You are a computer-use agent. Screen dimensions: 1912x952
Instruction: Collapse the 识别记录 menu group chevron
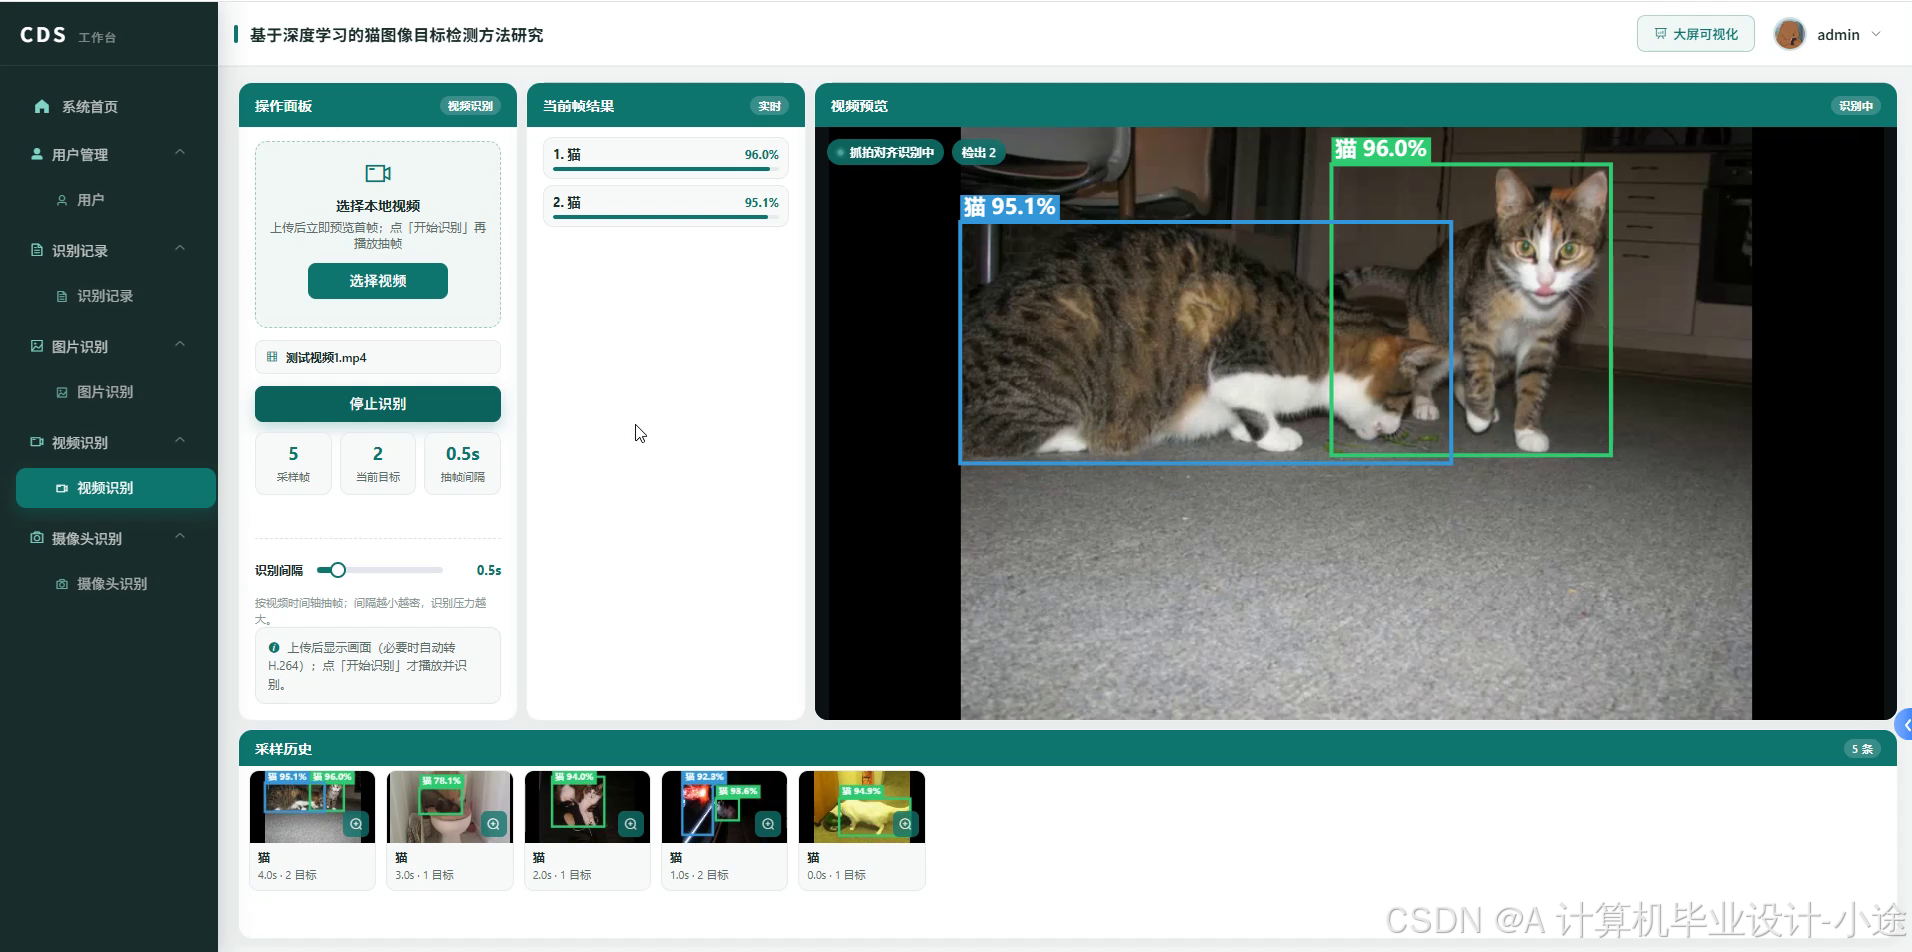click(x=180, y=248)
